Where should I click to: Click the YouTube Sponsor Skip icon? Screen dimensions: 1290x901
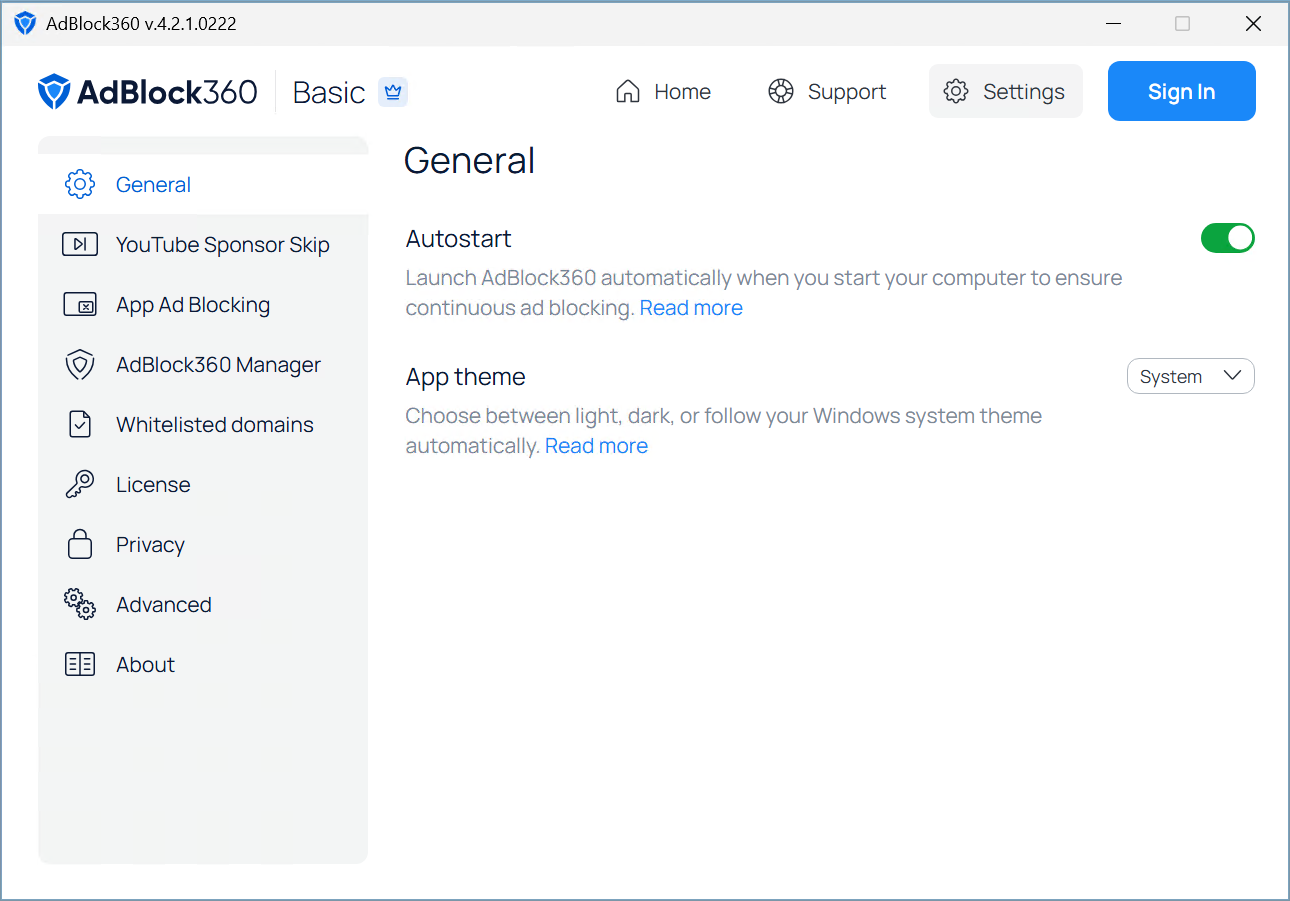tap(80, 244)
